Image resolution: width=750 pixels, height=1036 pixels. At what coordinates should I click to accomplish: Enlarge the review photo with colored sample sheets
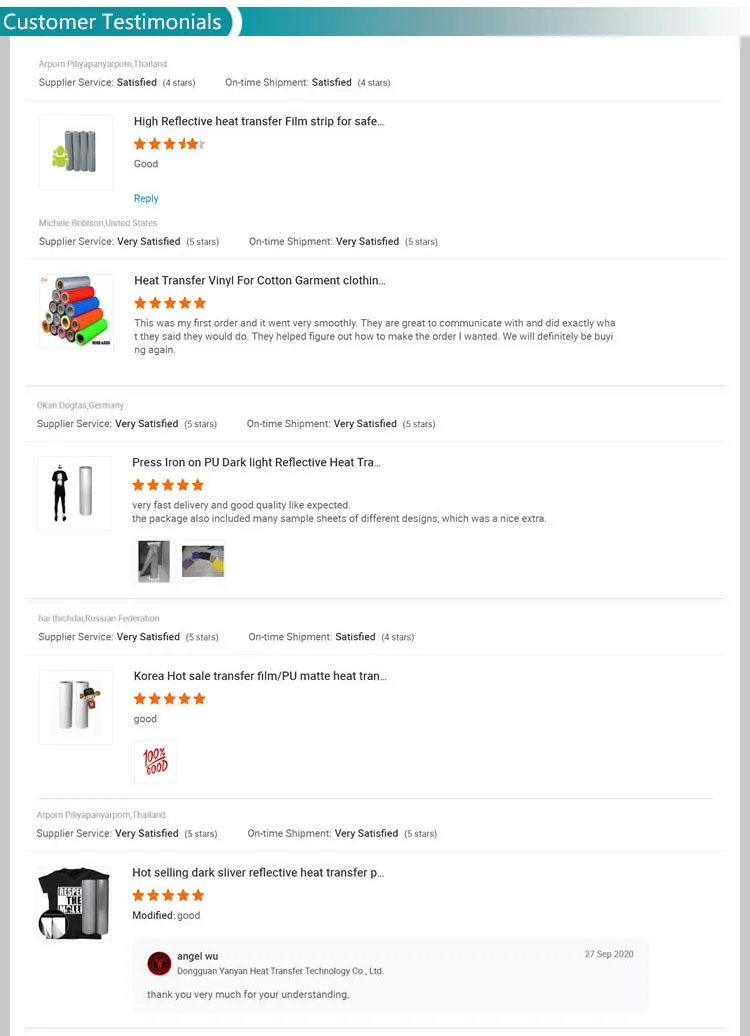click(x=203, y=561)
